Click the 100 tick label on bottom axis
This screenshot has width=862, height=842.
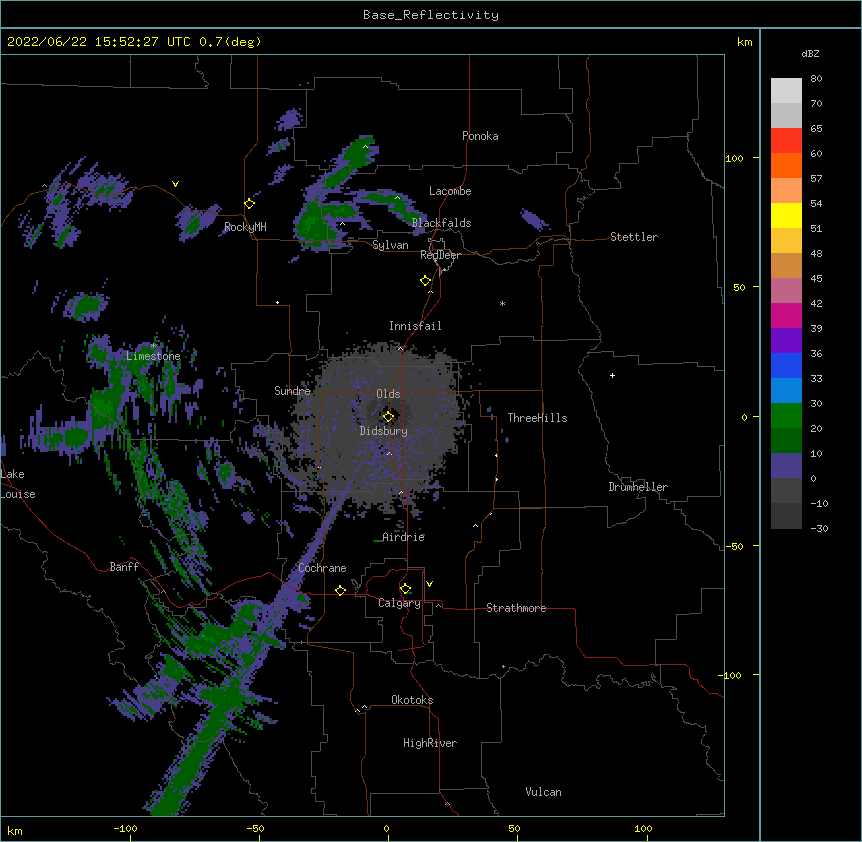[643, 828]
